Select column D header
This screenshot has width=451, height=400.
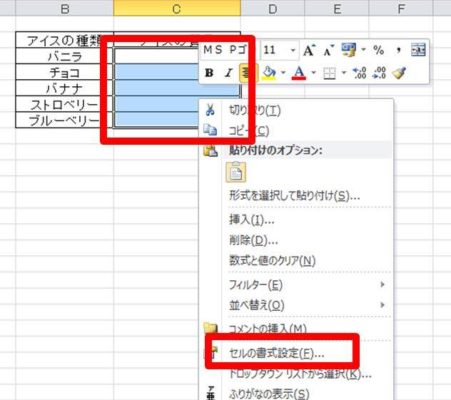(x=273, y=9)
